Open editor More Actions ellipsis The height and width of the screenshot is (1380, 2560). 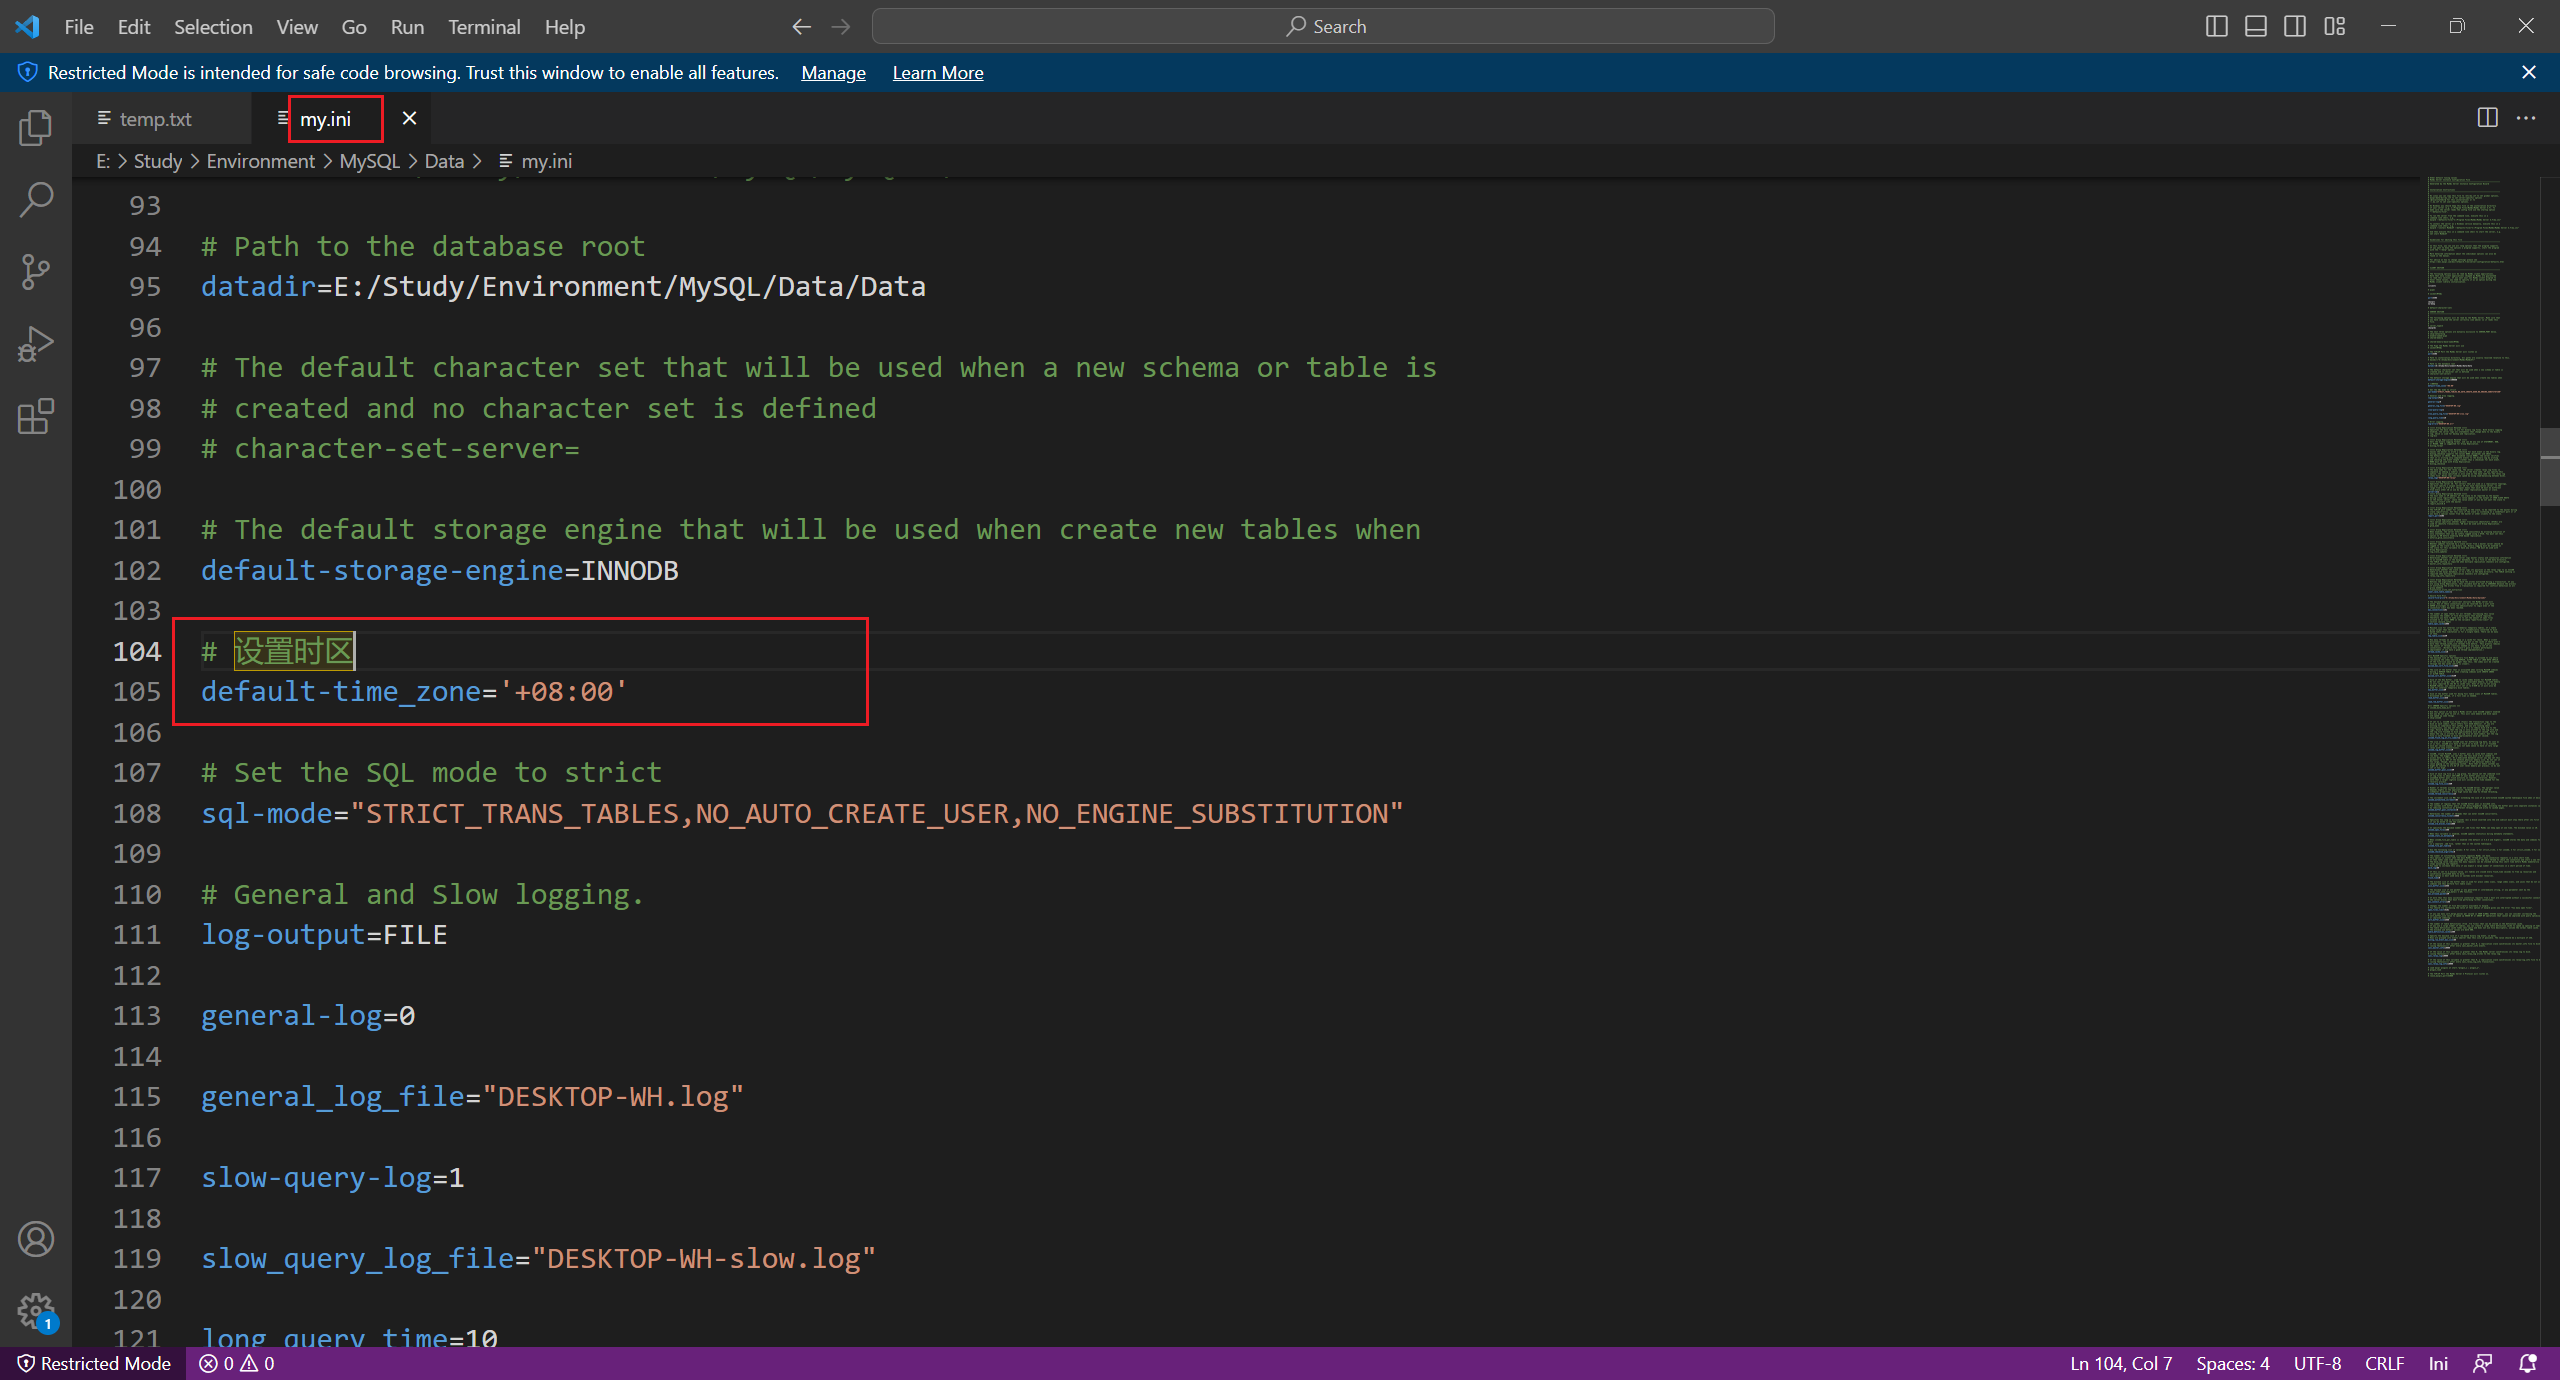(2526, 118)
